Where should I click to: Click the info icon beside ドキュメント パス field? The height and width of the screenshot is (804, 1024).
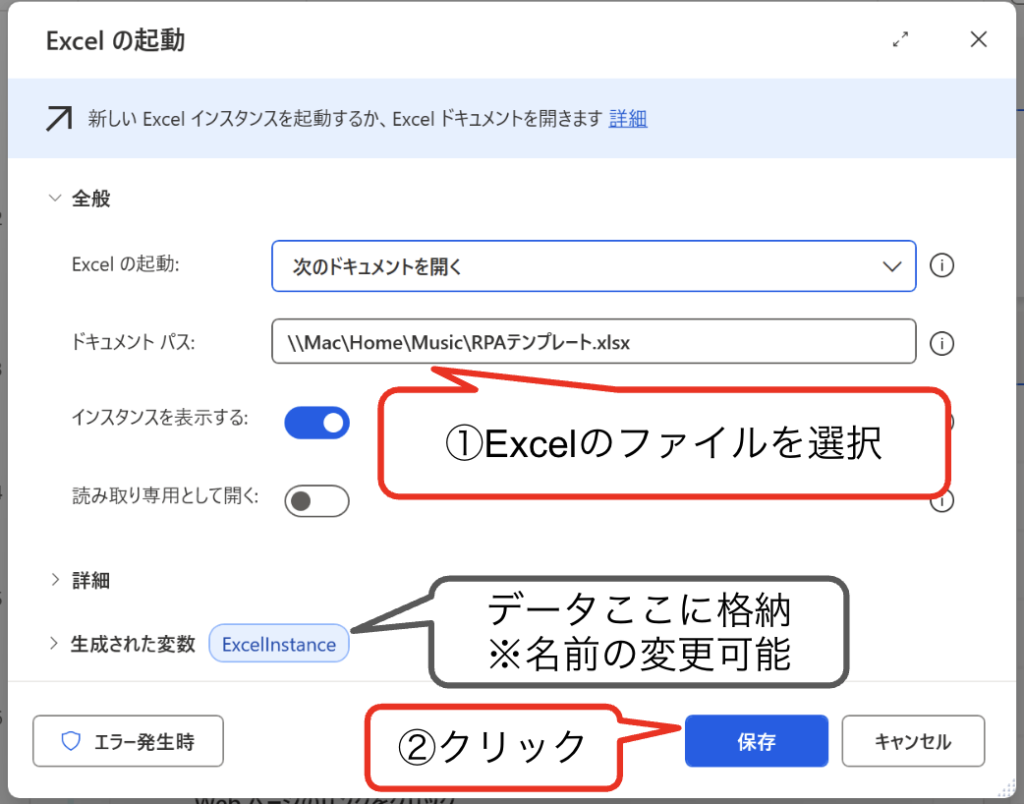(941, 343)
